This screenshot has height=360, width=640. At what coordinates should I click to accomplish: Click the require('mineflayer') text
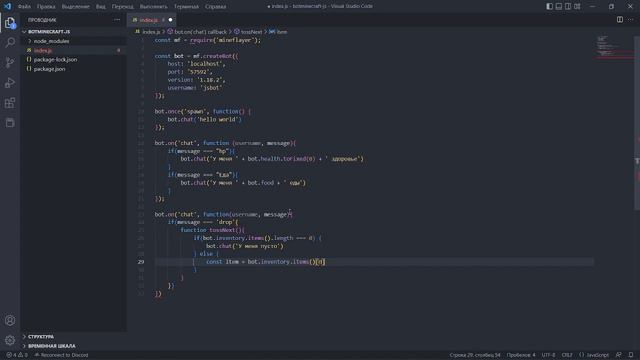[x=224, y=40]
